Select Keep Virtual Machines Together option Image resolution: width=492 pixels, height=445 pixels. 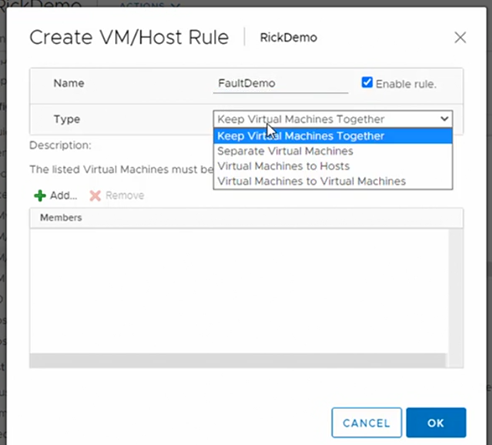[x=333, y=136]
